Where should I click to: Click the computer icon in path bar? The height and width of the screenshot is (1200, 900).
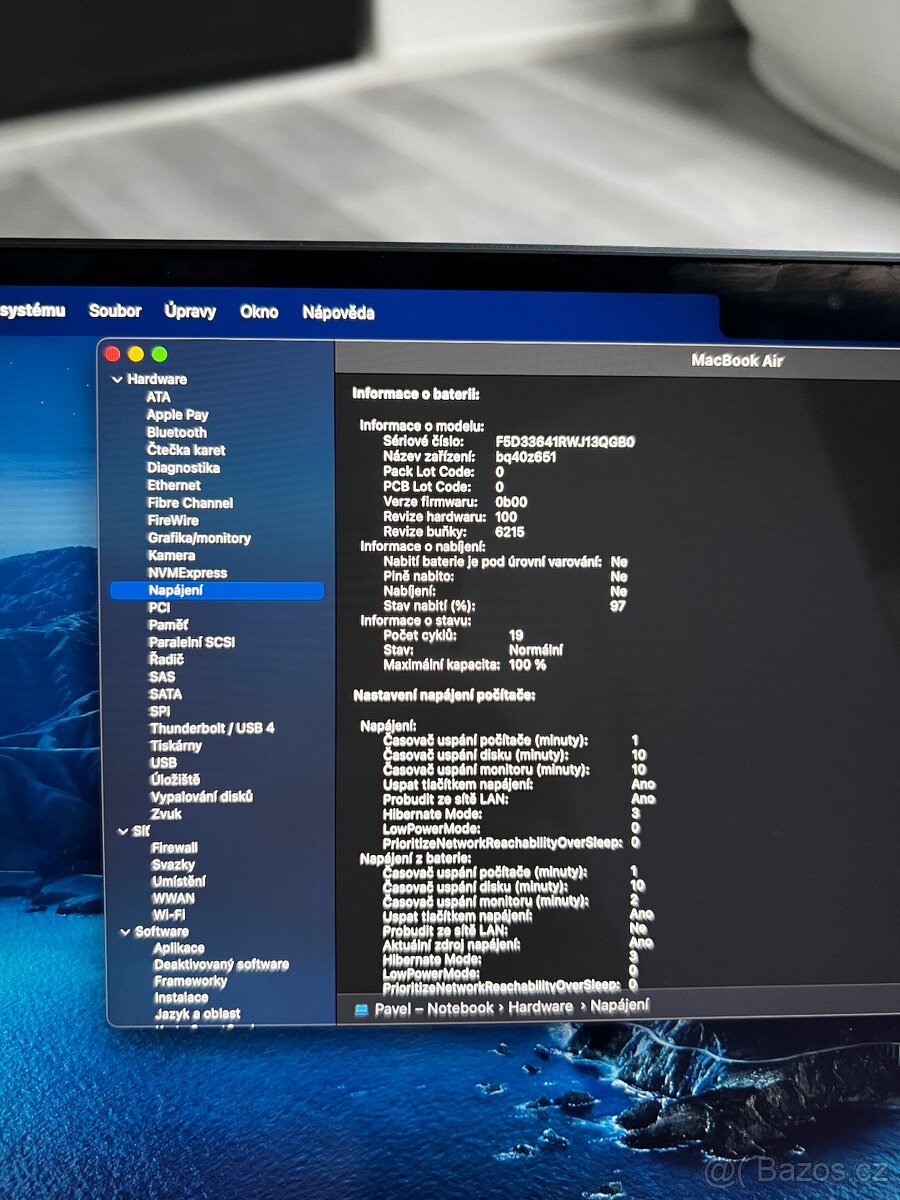tap(362, 1009)
